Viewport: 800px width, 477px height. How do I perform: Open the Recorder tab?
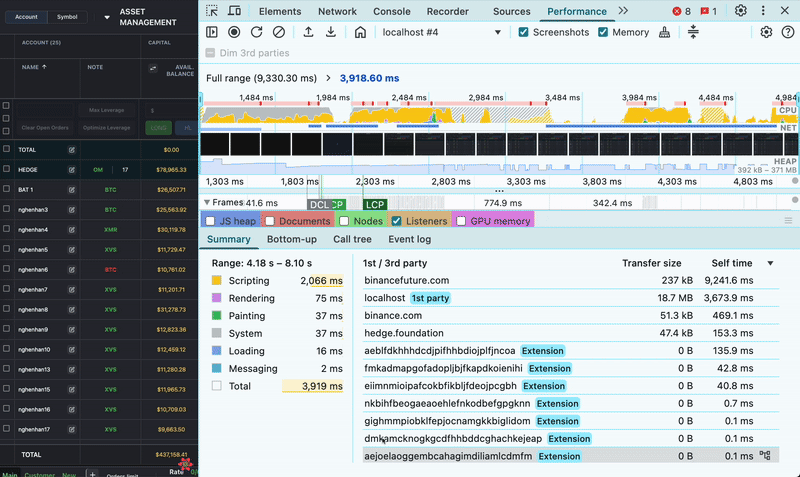[x=447, y=11]
